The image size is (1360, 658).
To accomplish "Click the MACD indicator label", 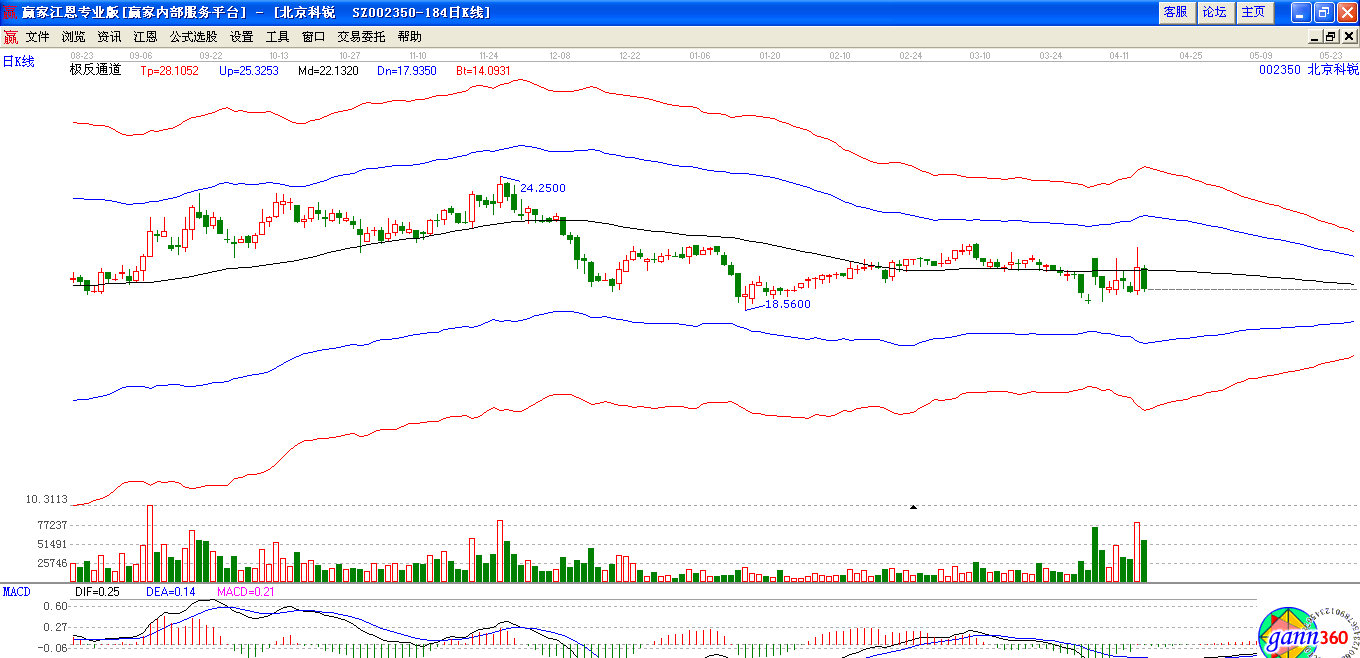I will [x=16, y=592].
